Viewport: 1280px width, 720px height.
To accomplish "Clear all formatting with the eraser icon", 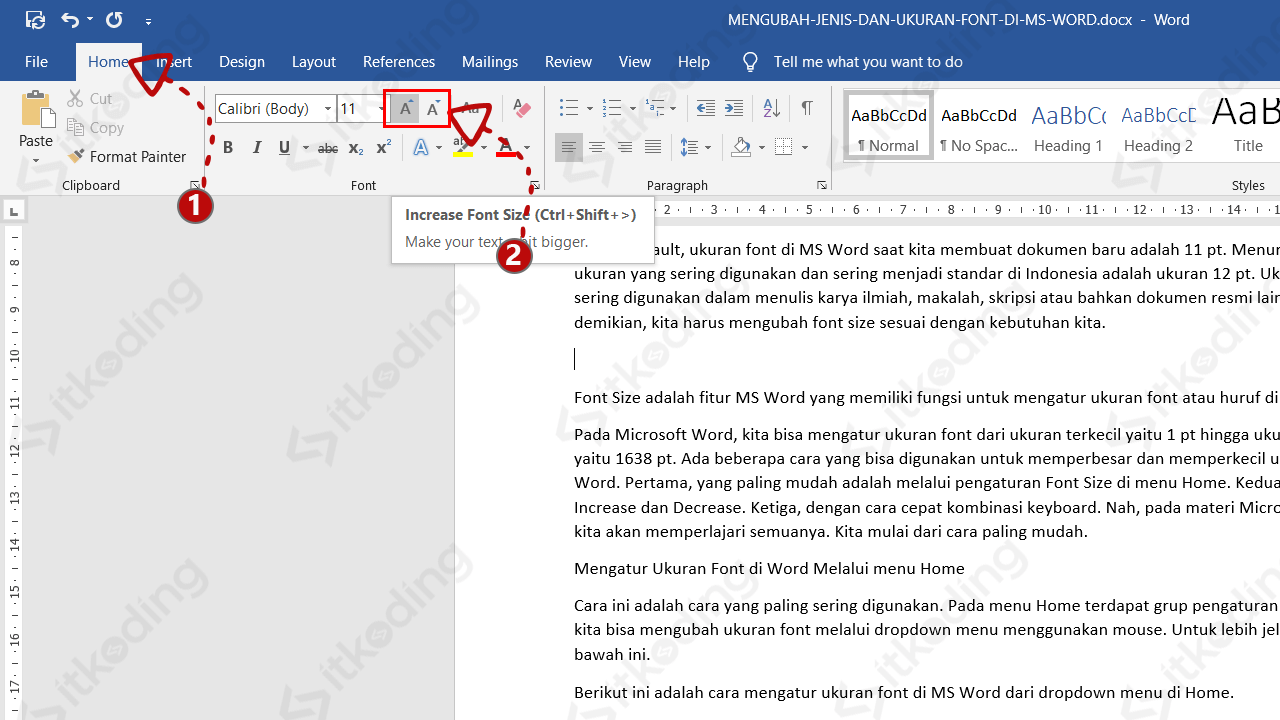I will [521, 108].
